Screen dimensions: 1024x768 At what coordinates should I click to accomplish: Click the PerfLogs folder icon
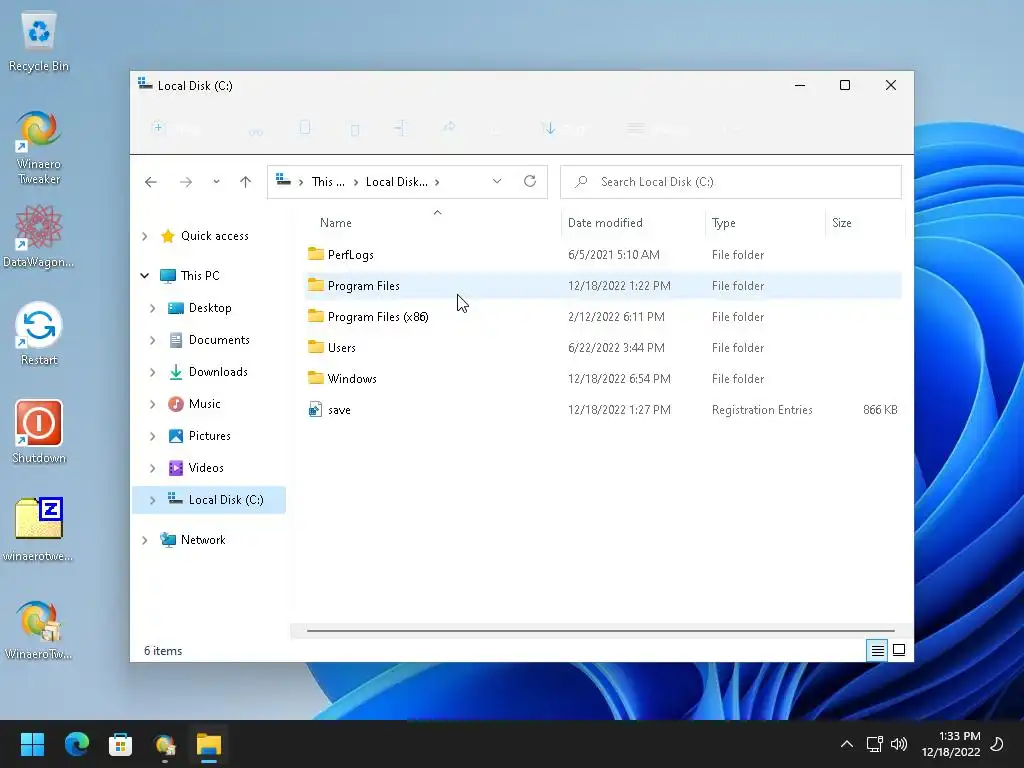[x=316, y=254]
